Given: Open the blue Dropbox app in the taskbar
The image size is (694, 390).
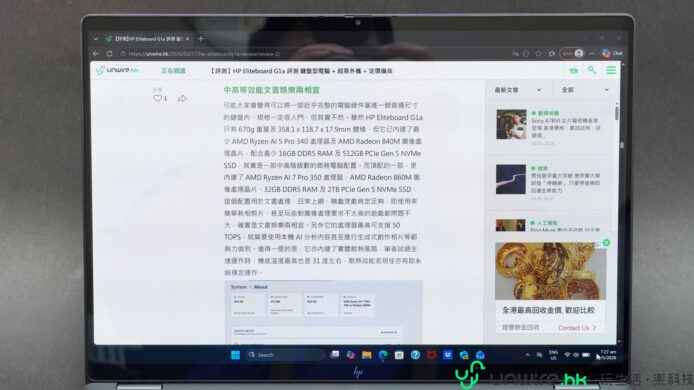Looking at the screenshot, I should [447, 355].
